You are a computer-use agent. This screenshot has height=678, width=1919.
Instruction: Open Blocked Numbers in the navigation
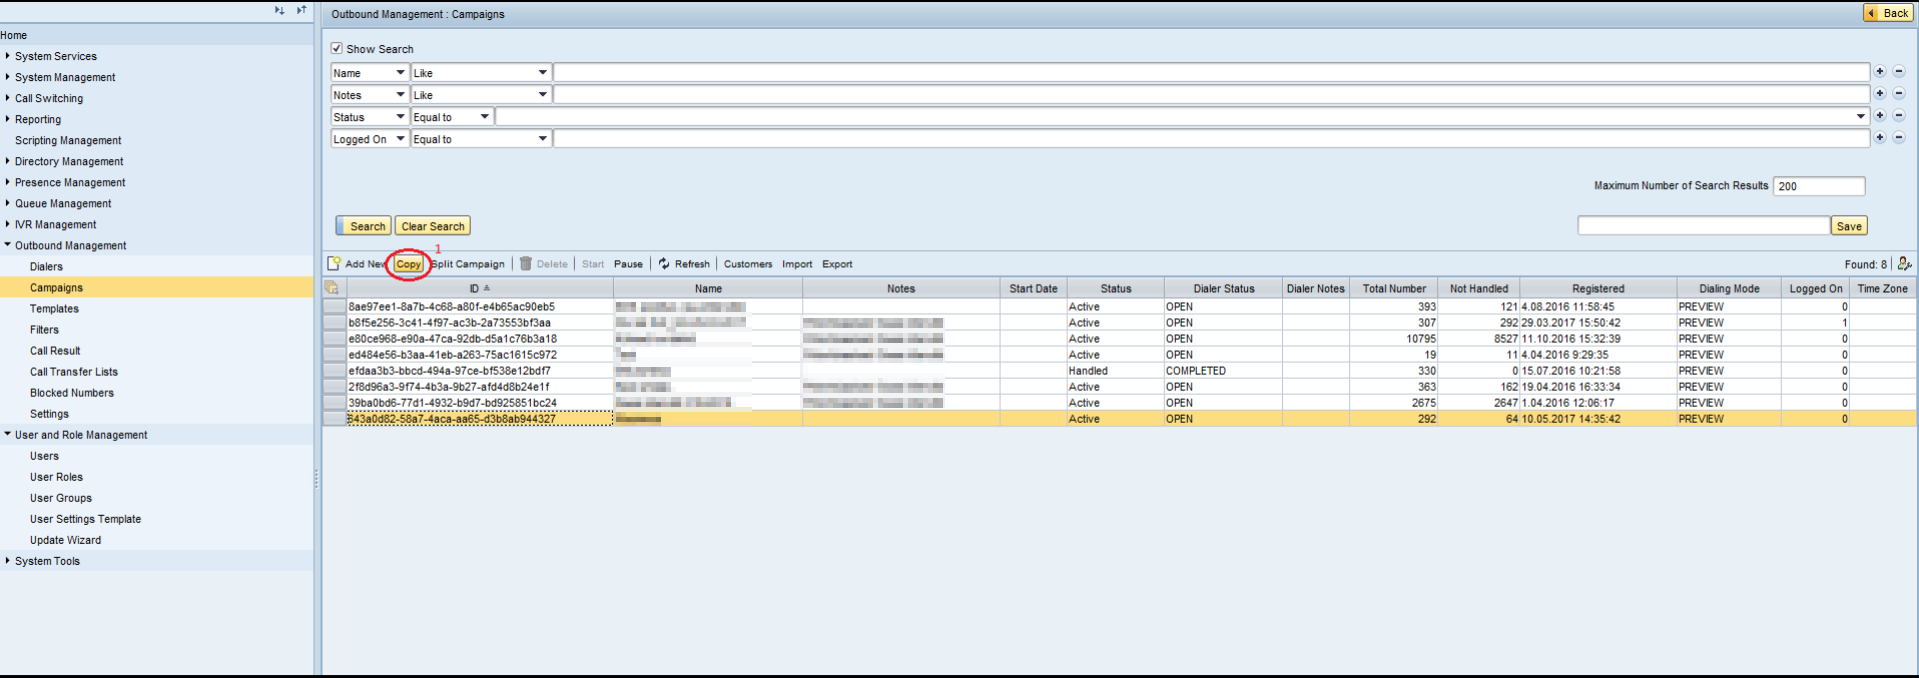pos(72,393)
